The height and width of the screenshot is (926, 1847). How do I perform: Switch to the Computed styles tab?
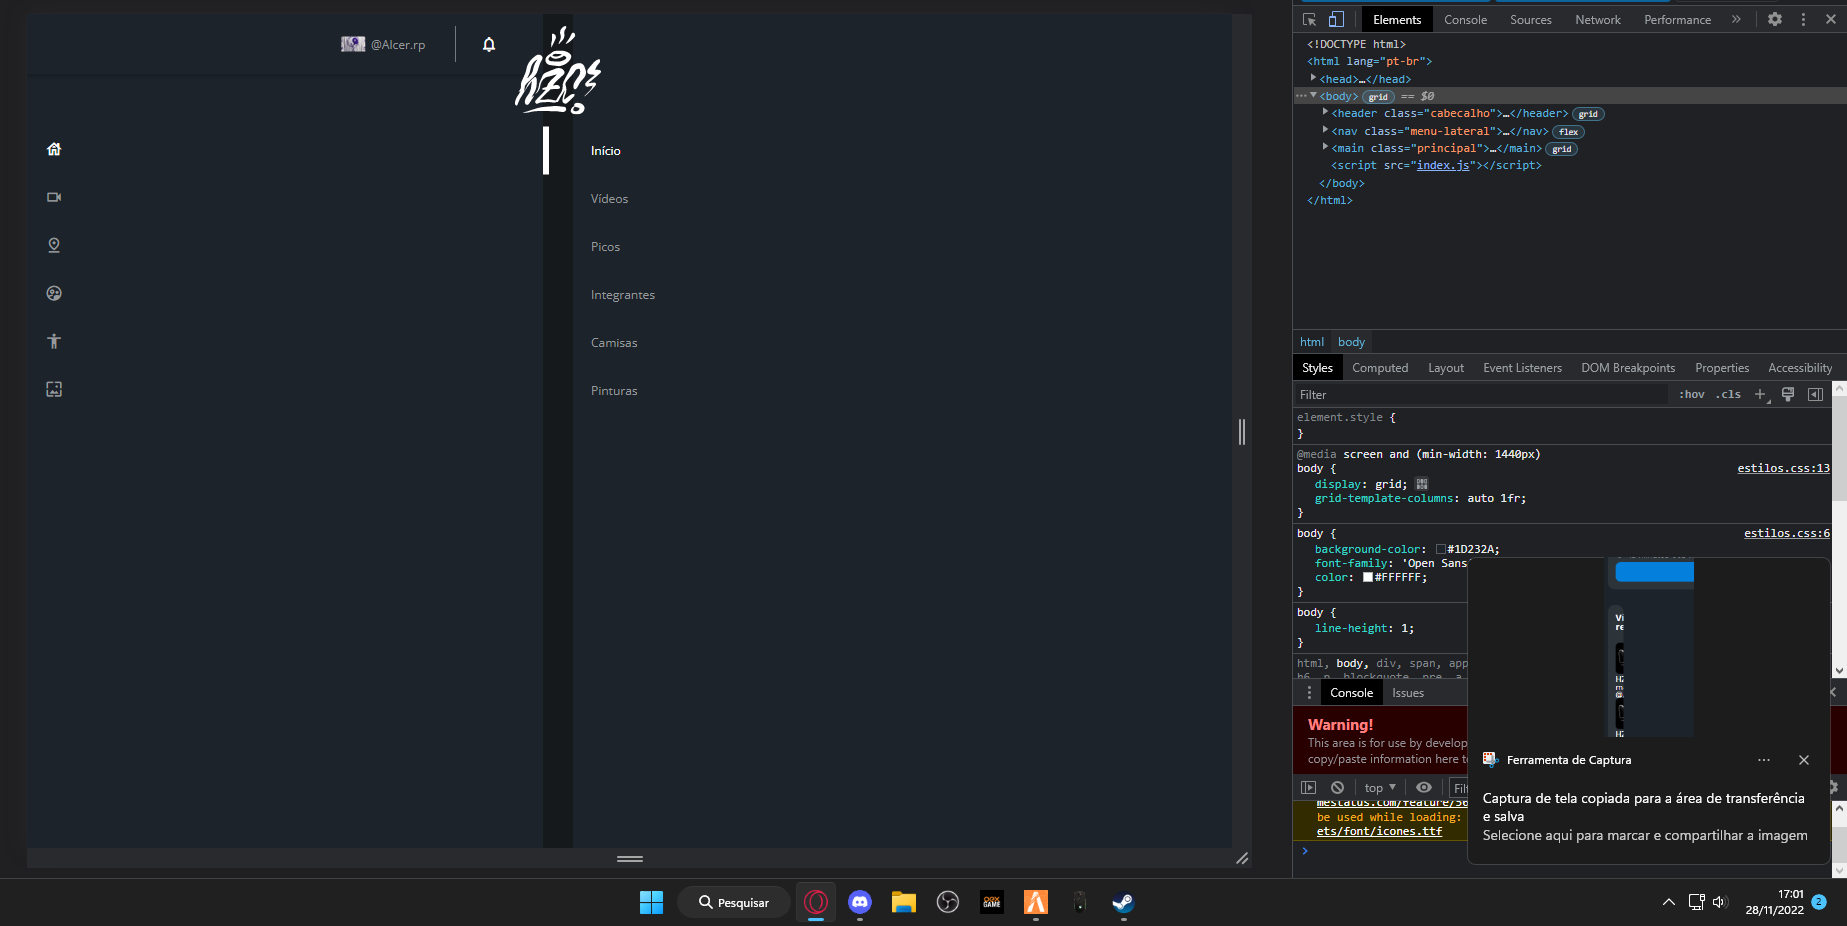1380,368
